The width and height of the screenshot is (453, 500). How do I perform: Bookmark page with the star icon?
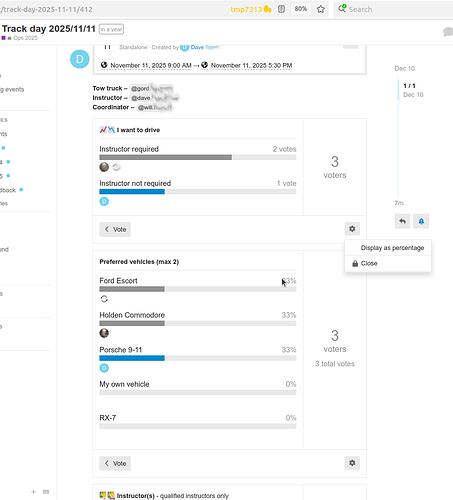321,9
